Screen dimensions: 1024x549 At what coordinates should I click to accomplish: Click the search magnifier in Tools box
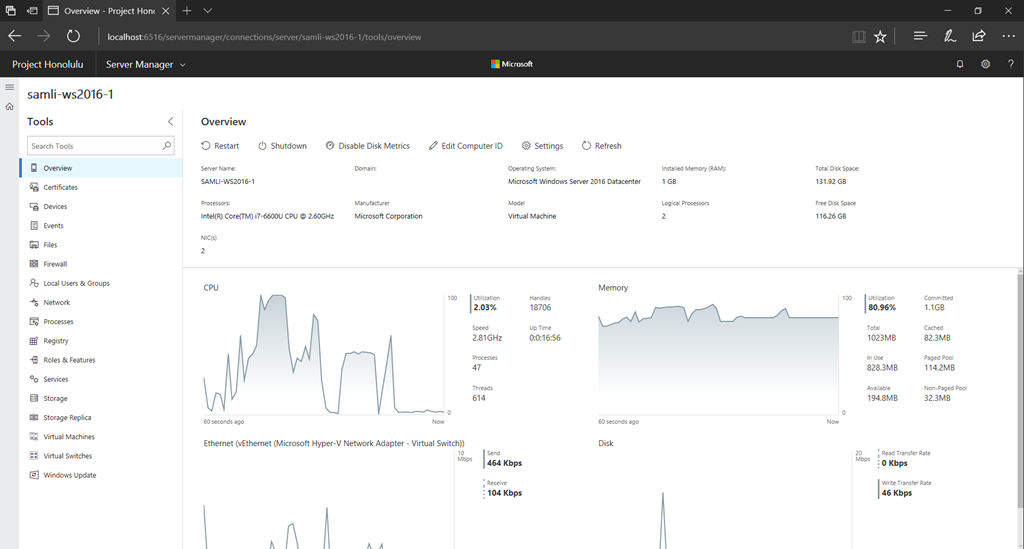click(166, 146)
